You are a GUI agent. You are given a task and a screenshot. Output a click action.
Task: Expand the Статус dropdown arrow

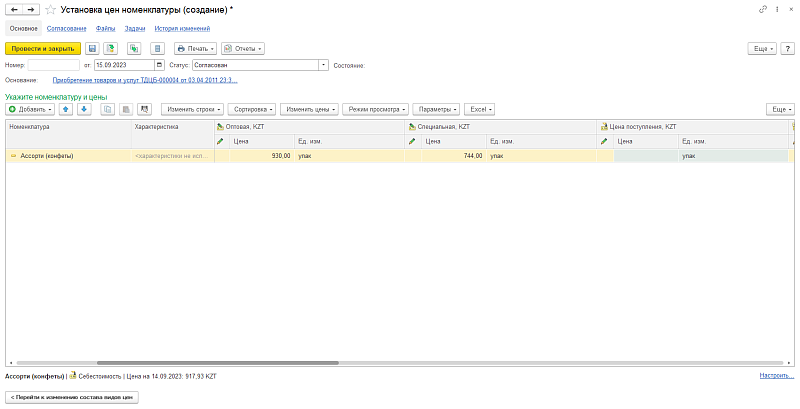323,65
